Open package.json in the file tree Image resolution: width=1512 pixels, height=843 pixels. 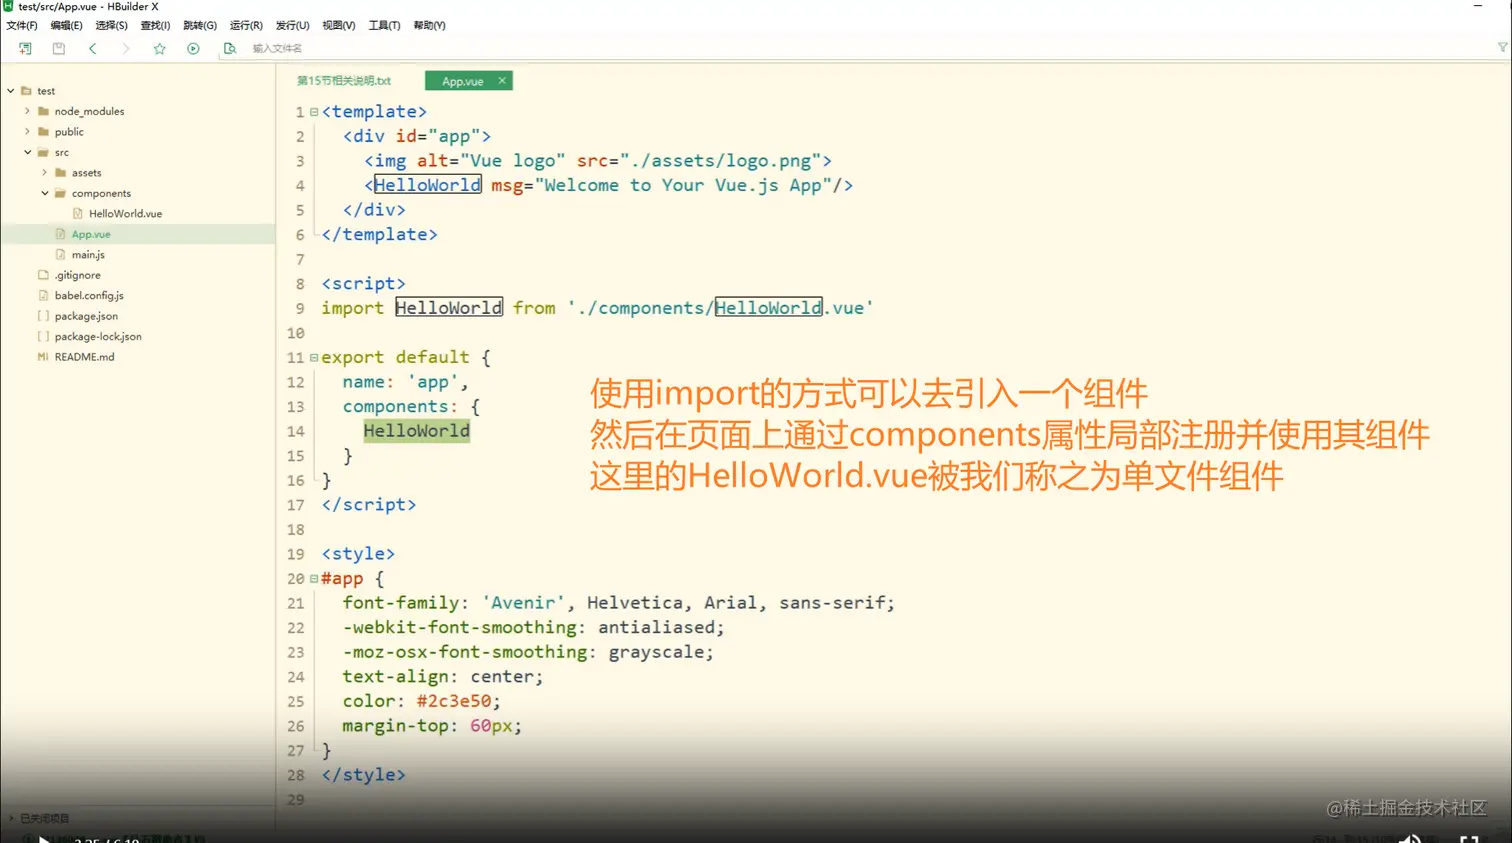pyautogui.click(x=86, y=316)
